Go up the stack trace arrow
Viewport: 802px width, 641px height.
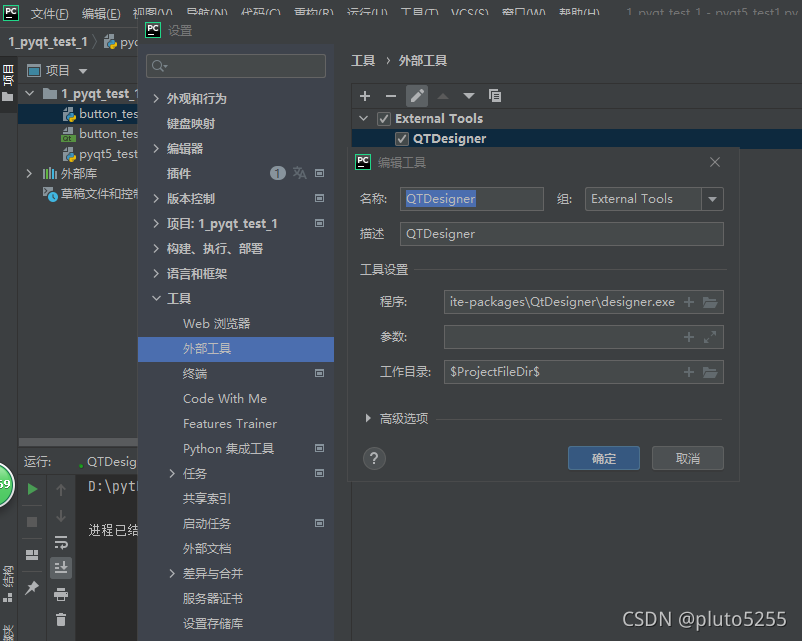tap(61, 490)
